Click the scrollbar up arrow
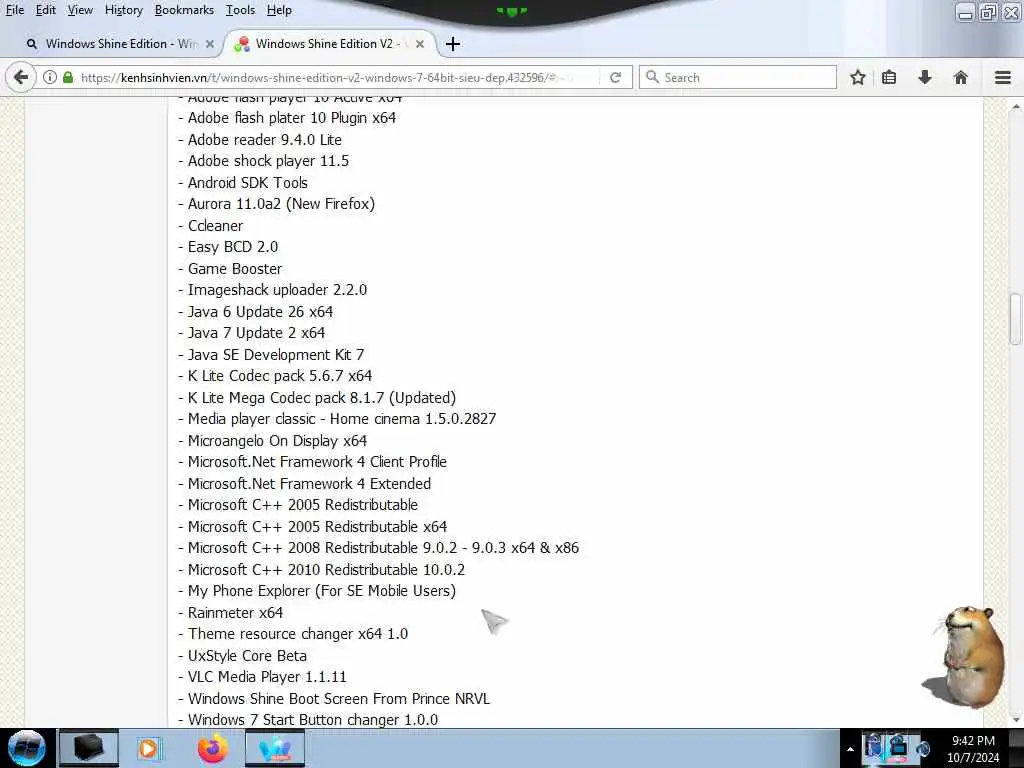The width and height of the screenshot is (1024, 768). click(x=1016, y=106)
